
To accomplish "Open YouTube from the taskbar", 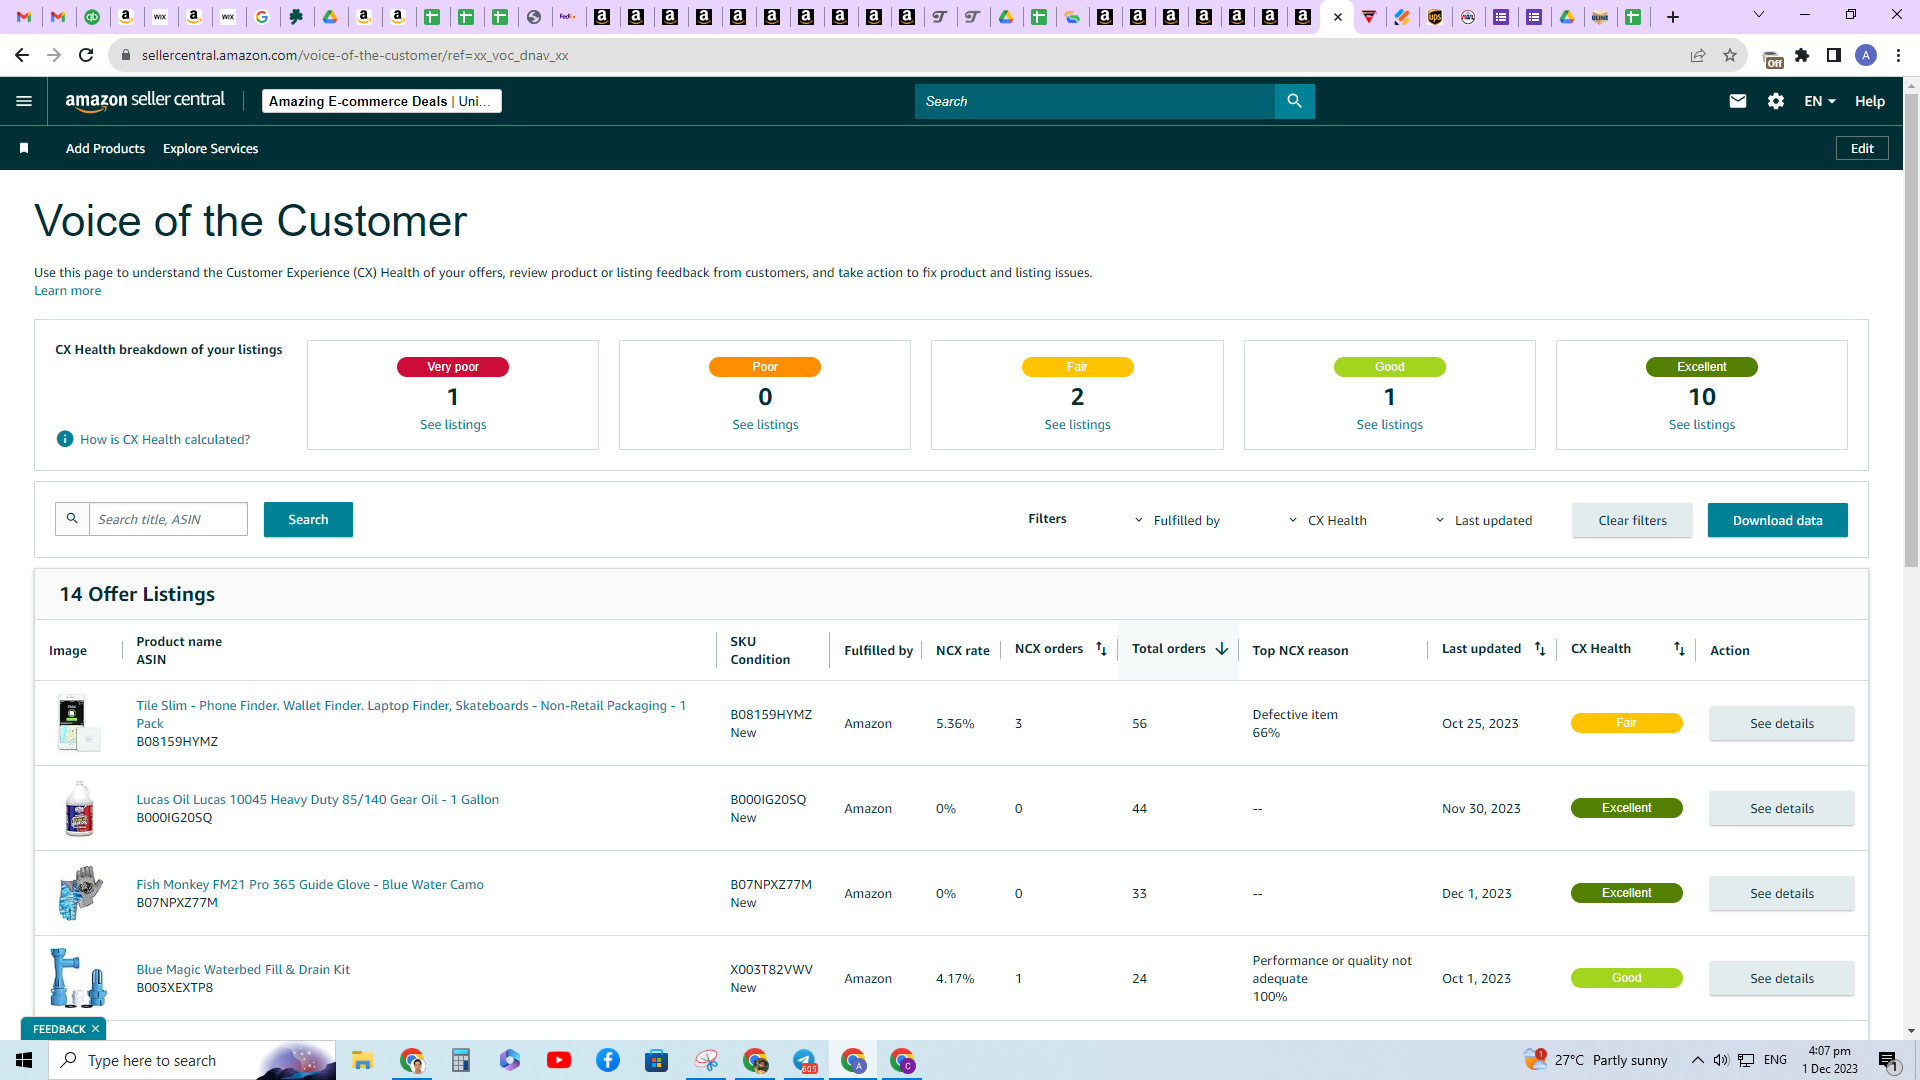I will (559, 1060).
